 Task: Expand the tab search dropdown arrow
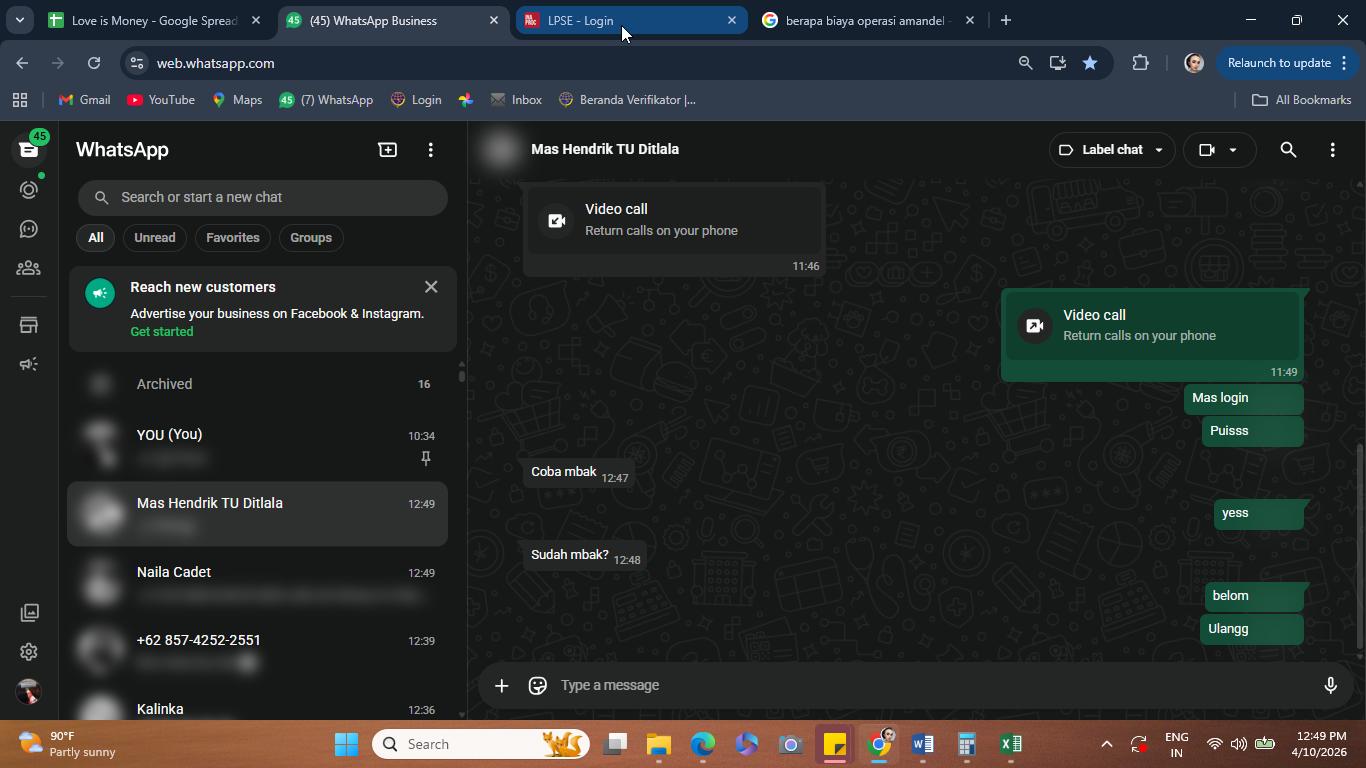pos(19,20)
